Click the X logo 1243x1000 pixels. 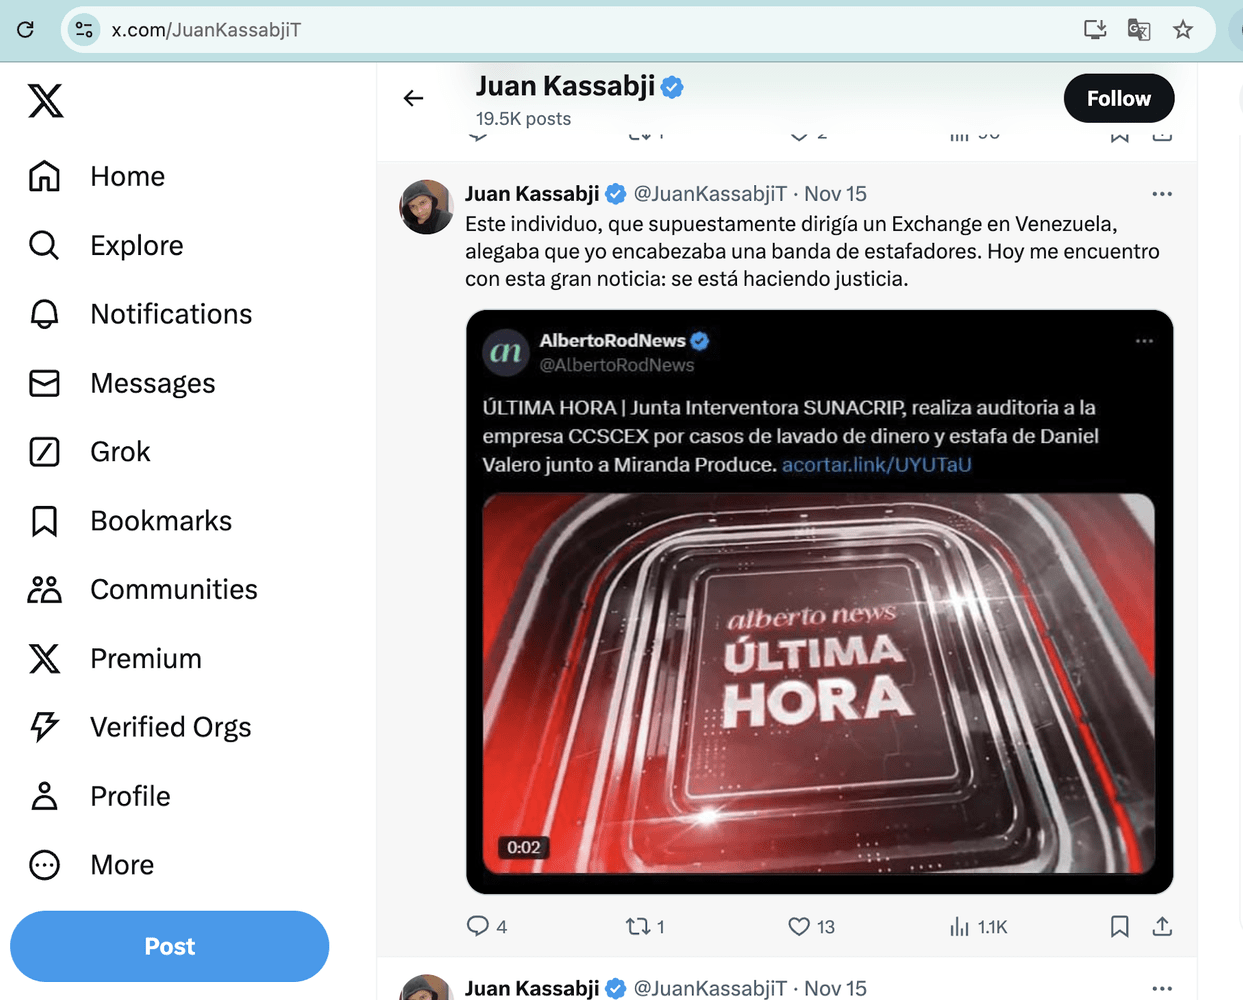(x=44, y=100)
